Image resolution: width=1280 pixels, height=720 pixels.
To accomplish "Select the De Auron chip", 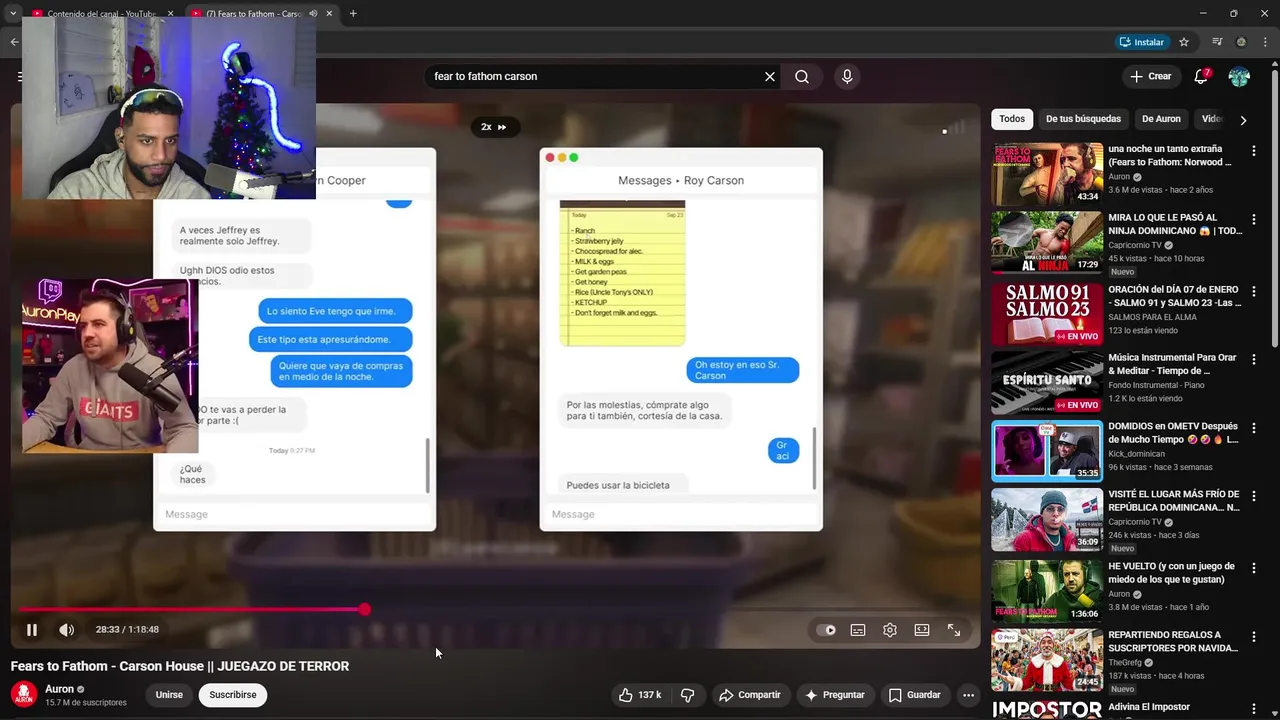I will pos(1161,119).
